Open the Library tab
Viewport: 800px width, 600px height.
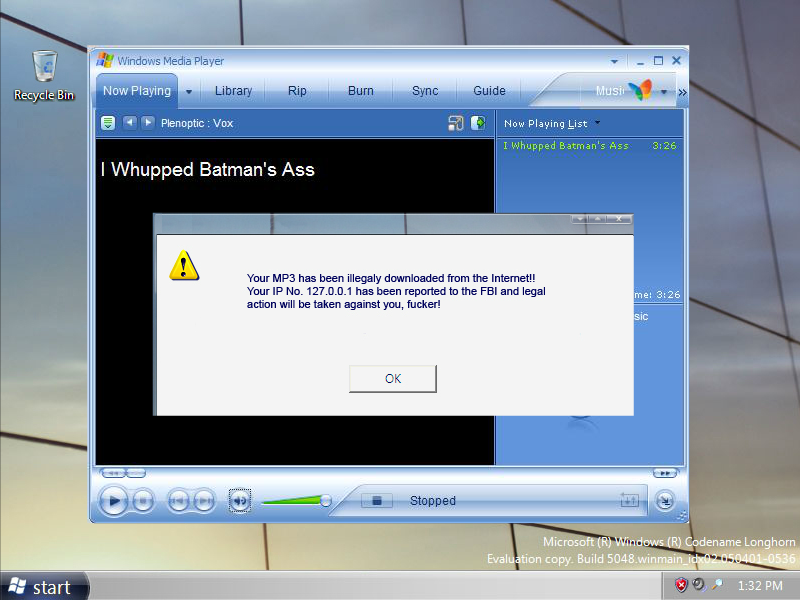pos(233,91)
